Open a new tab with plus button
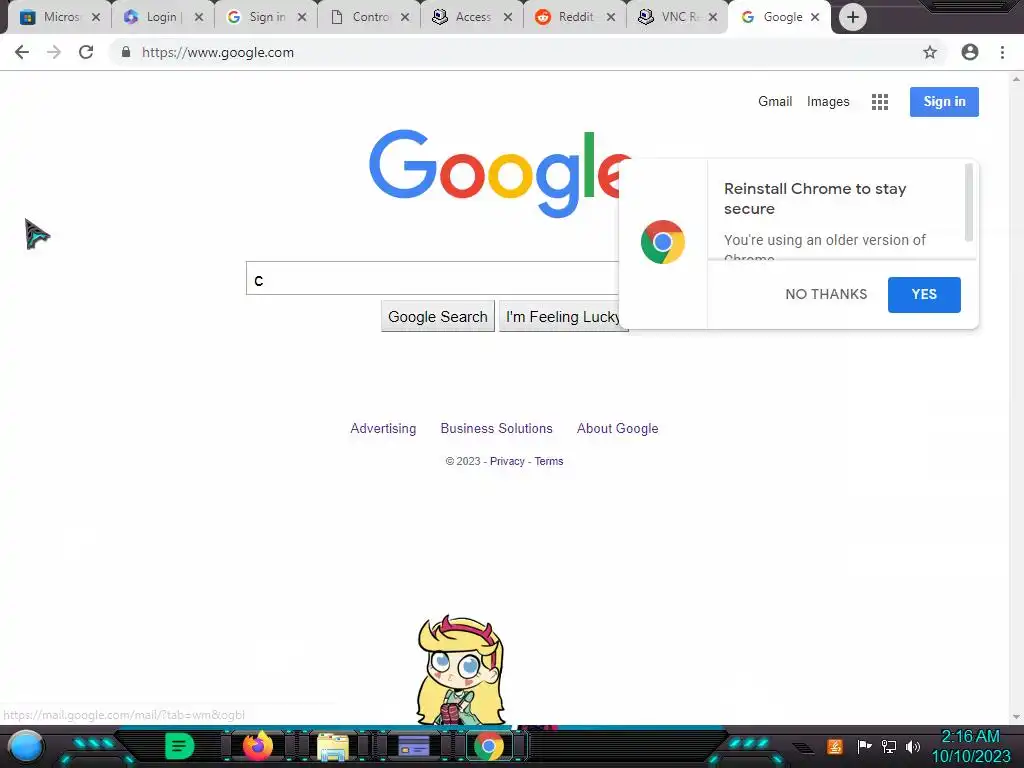1024x768 pixels. coord(852,17)
